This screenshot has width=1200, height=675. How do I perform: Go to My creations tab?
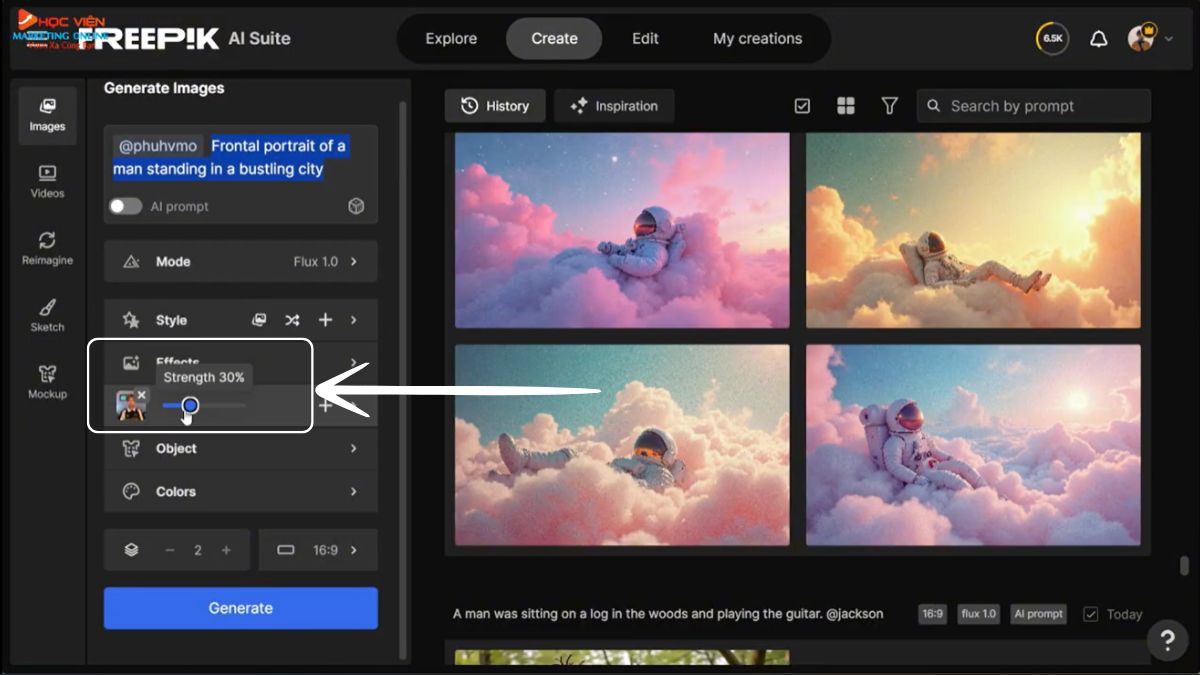tap(757, 39)
